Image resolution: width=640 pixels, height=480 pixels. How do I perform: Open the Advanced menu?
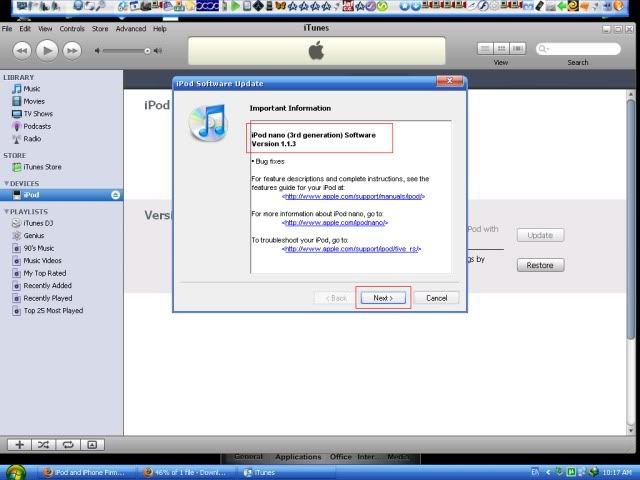pos(130,29)
